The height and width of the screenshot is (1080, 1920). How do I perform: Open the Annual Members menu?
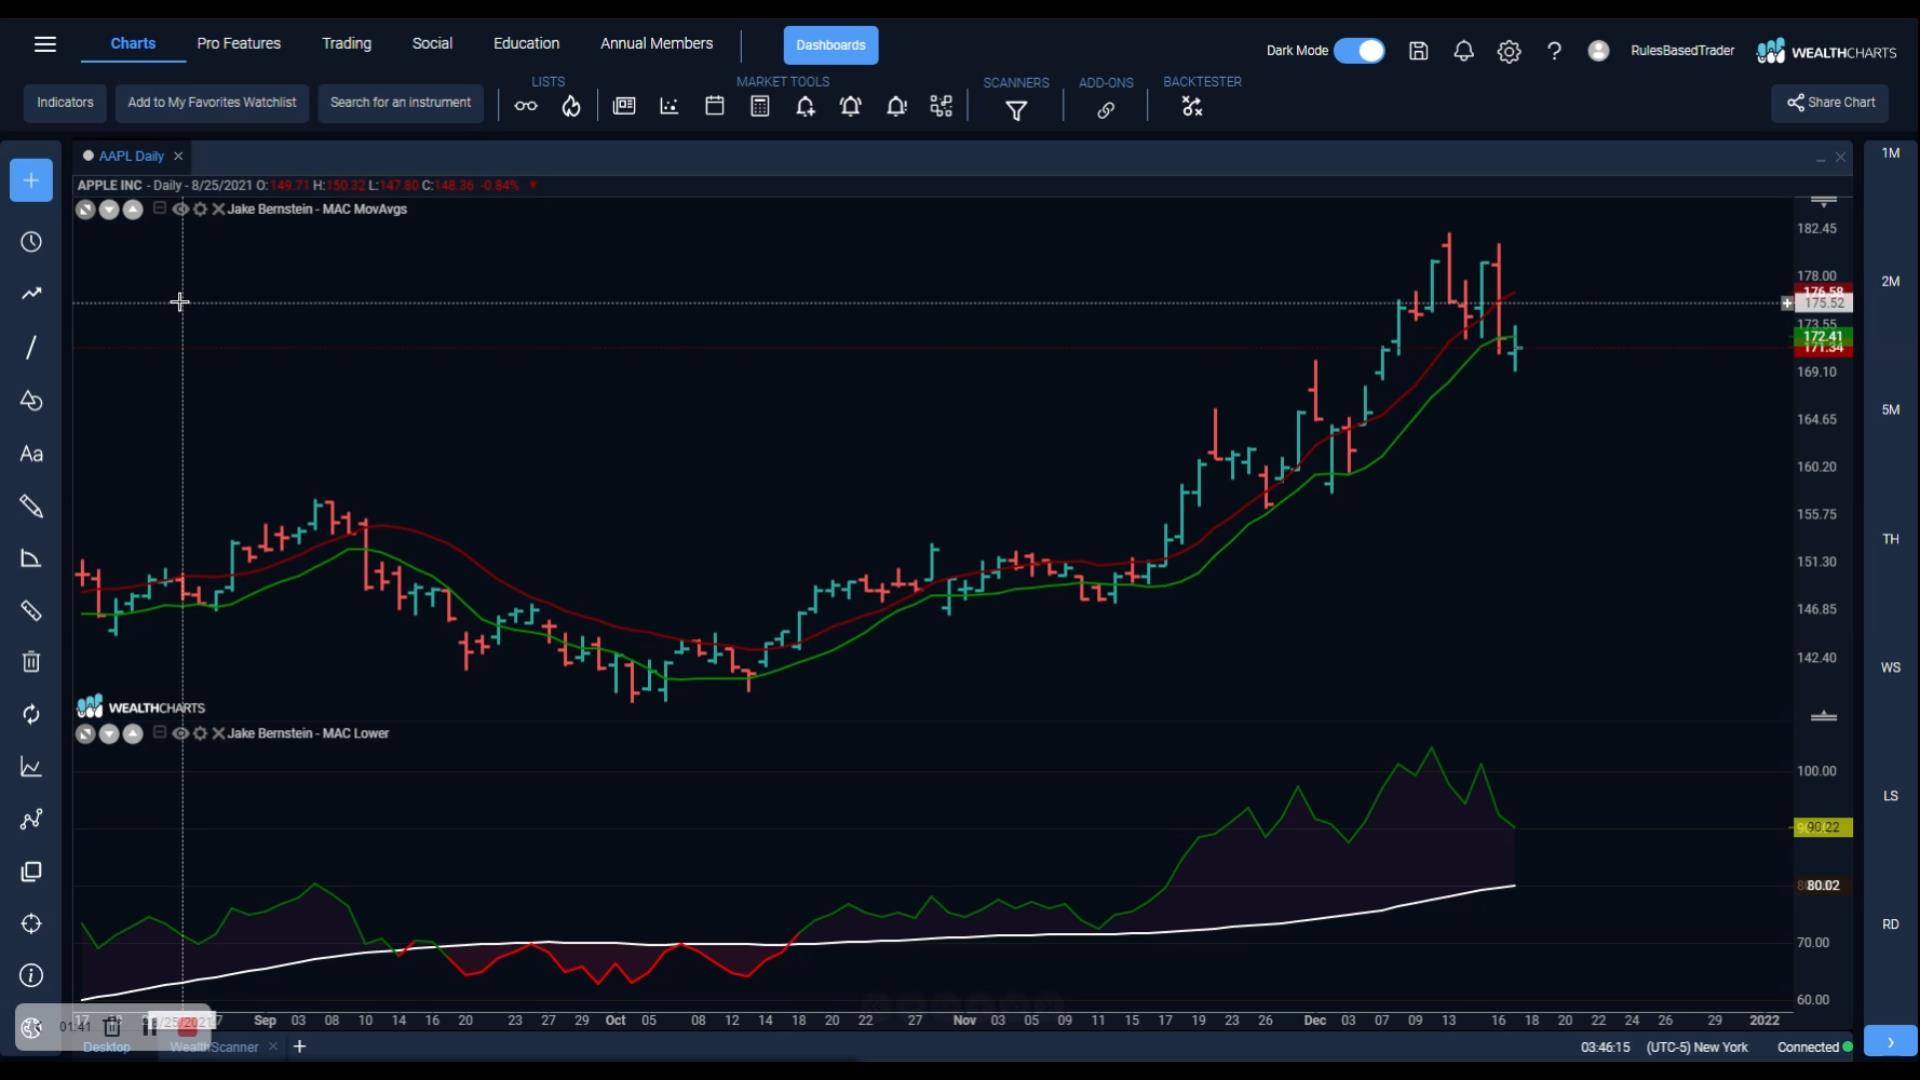[x=656, y=43]
